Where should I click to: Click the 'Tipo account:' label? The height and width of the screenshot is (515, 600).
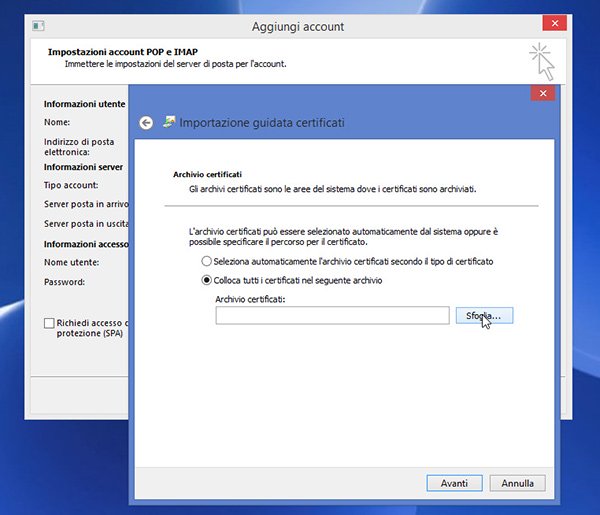coord(71,185)
